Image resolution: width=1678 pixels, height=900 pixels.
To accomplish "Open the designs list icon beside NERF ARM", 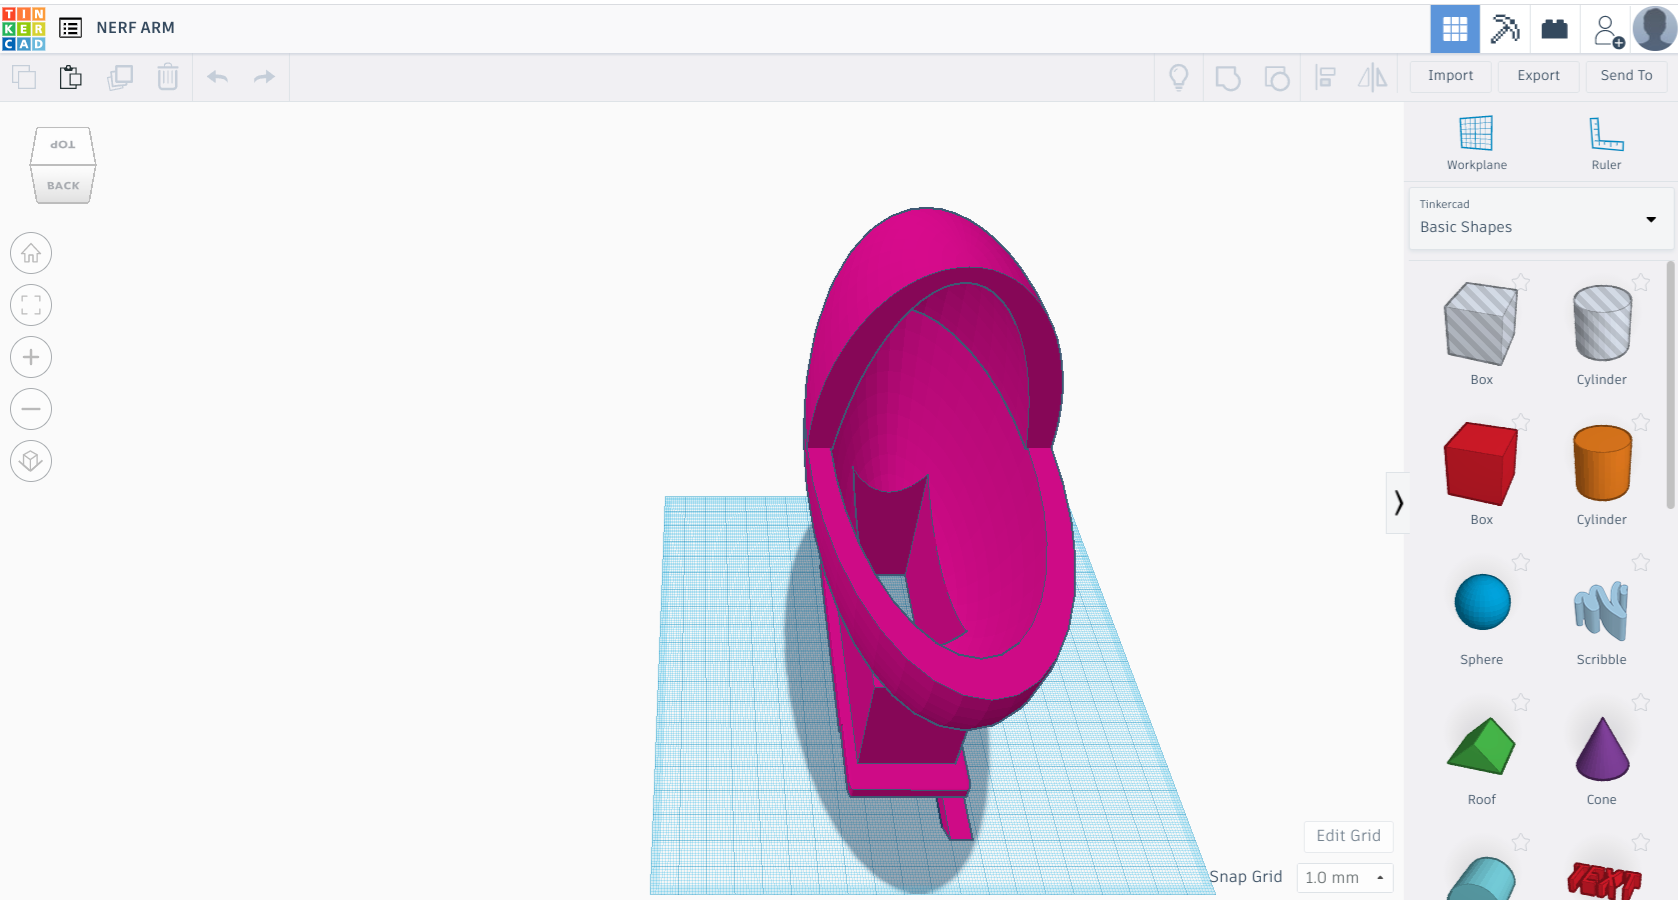I will (x=70, y=28).
